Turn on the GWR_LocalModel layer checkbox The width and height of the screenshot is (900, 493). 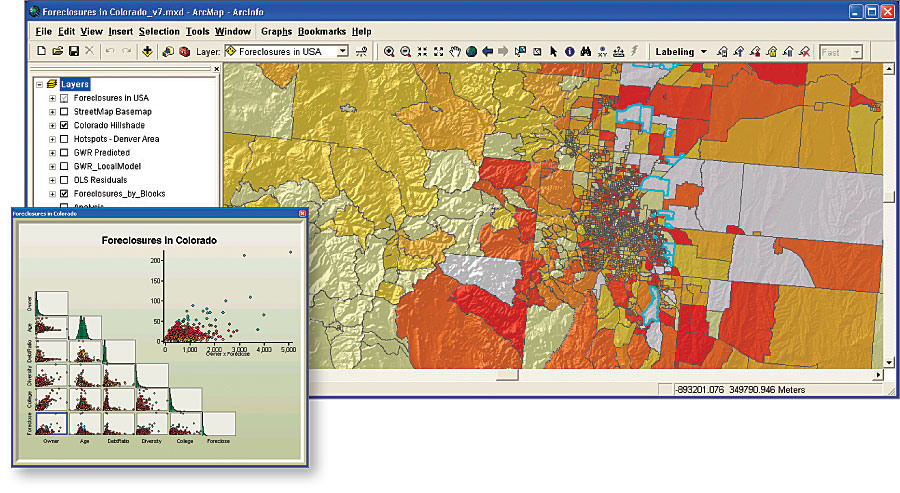pyautogui.click(x=64, y=166)
